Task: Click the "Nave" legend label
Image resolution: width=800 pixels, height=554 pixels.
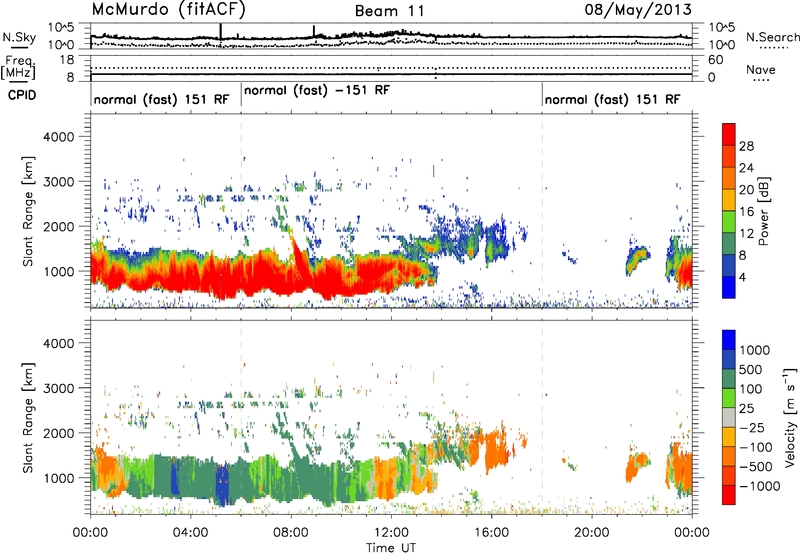Action: 761,69
